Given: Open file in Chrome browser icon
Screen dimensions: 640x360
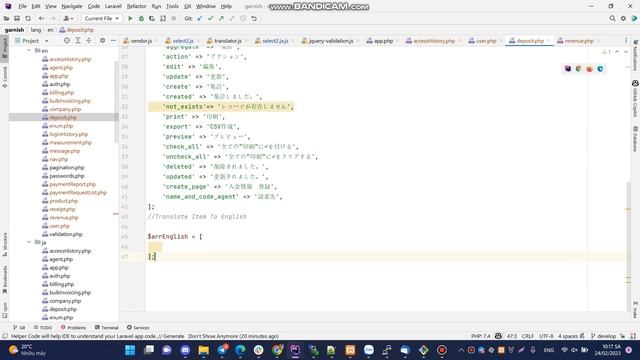Looking at the screenshot, I should coord(578,69).
